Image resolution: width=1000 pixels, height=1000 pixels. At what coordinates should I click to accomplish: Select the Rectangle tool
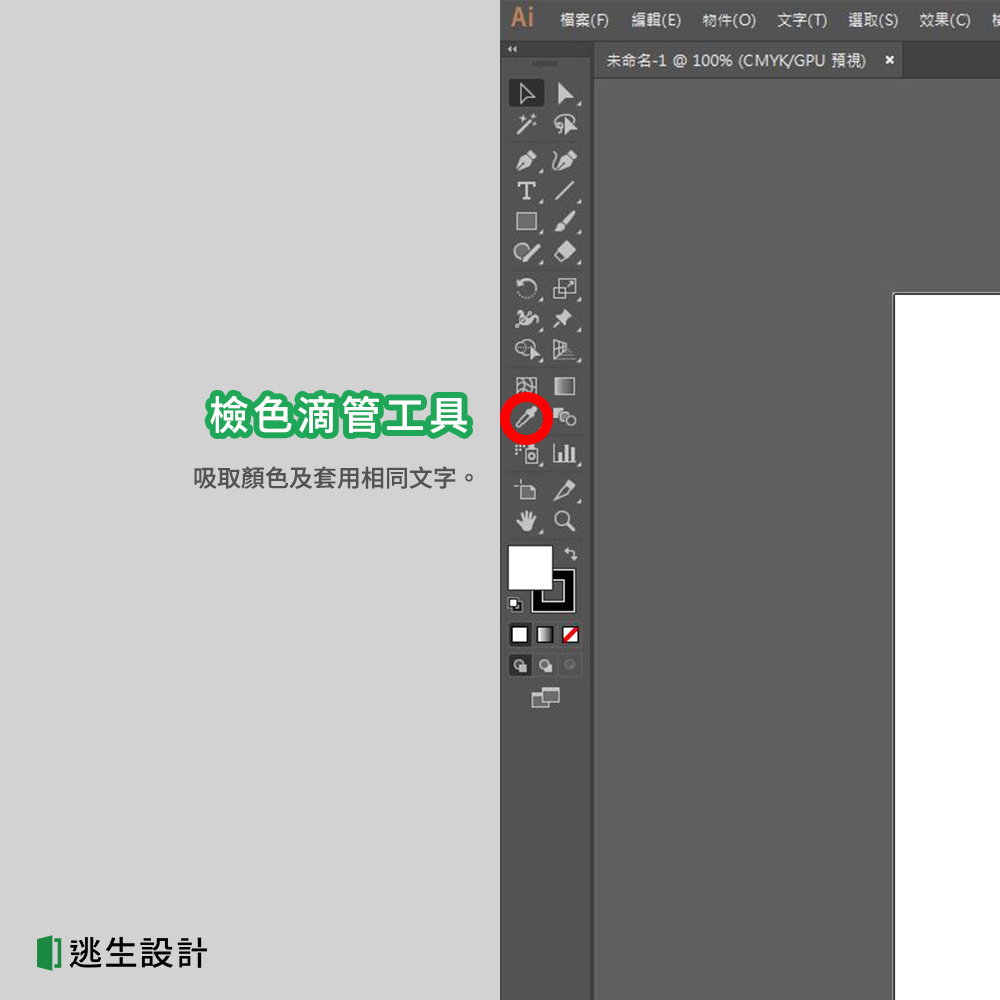(527, 221)
